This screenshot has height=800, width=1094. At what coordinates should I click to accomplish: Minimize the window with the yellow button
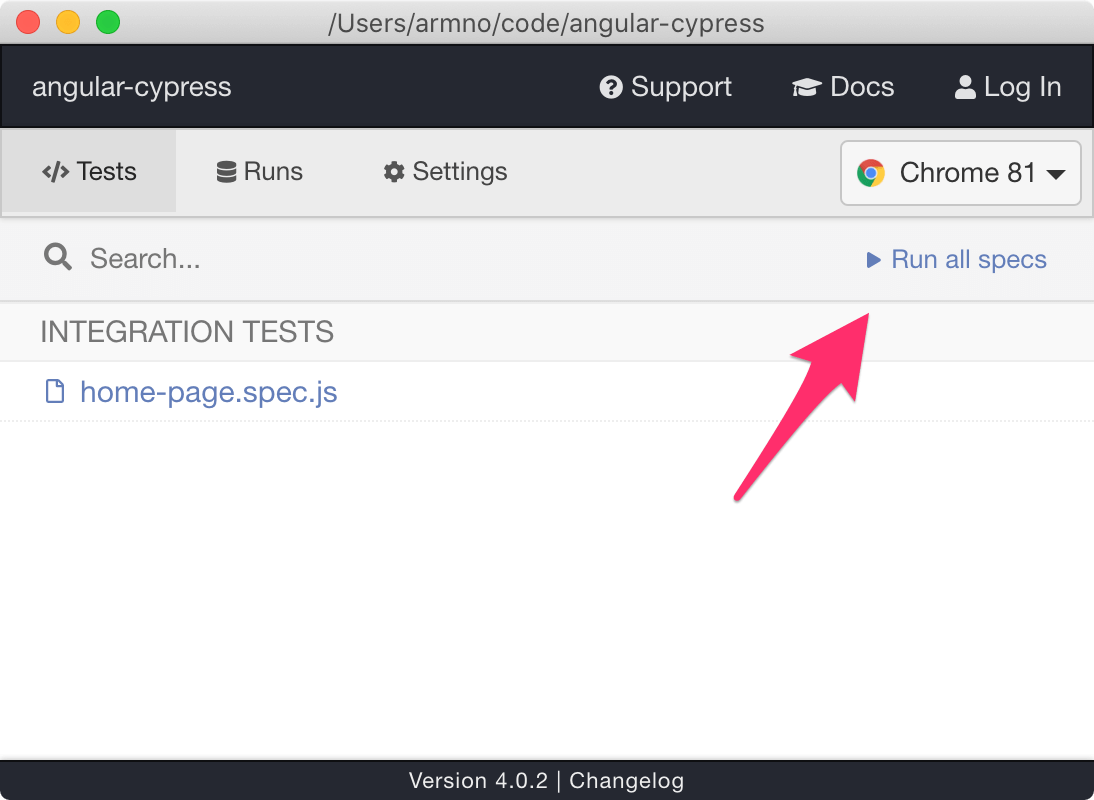(x=68, y=22)
